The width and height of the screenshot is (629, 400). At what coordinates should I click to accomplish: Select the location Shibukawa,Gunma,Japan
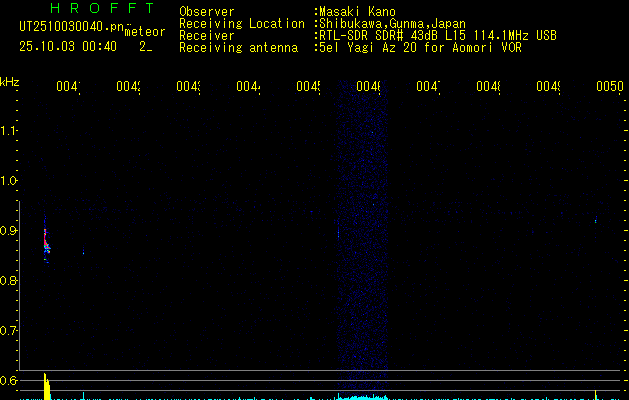(x=392, y=24)
